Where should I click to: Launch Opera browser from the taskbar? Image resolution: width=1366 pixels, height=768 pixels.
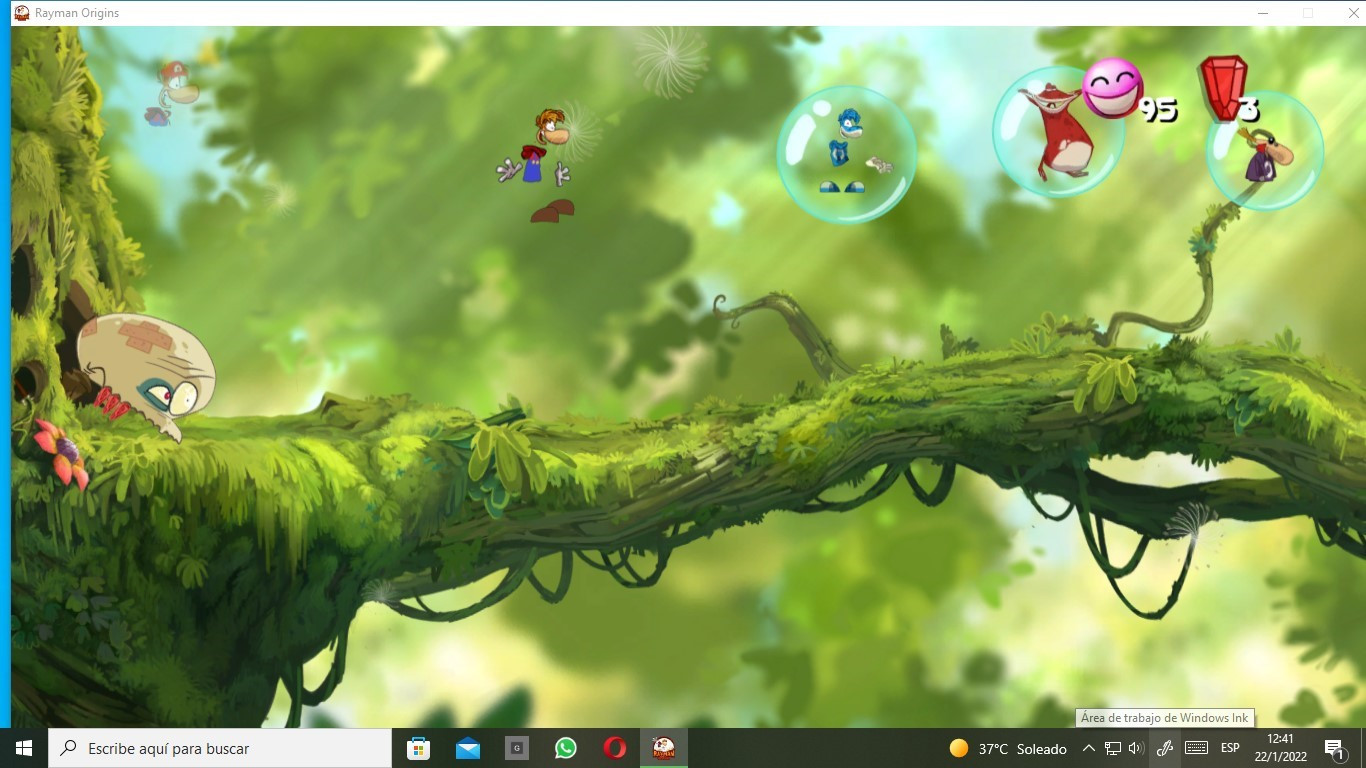pos(614,747)
